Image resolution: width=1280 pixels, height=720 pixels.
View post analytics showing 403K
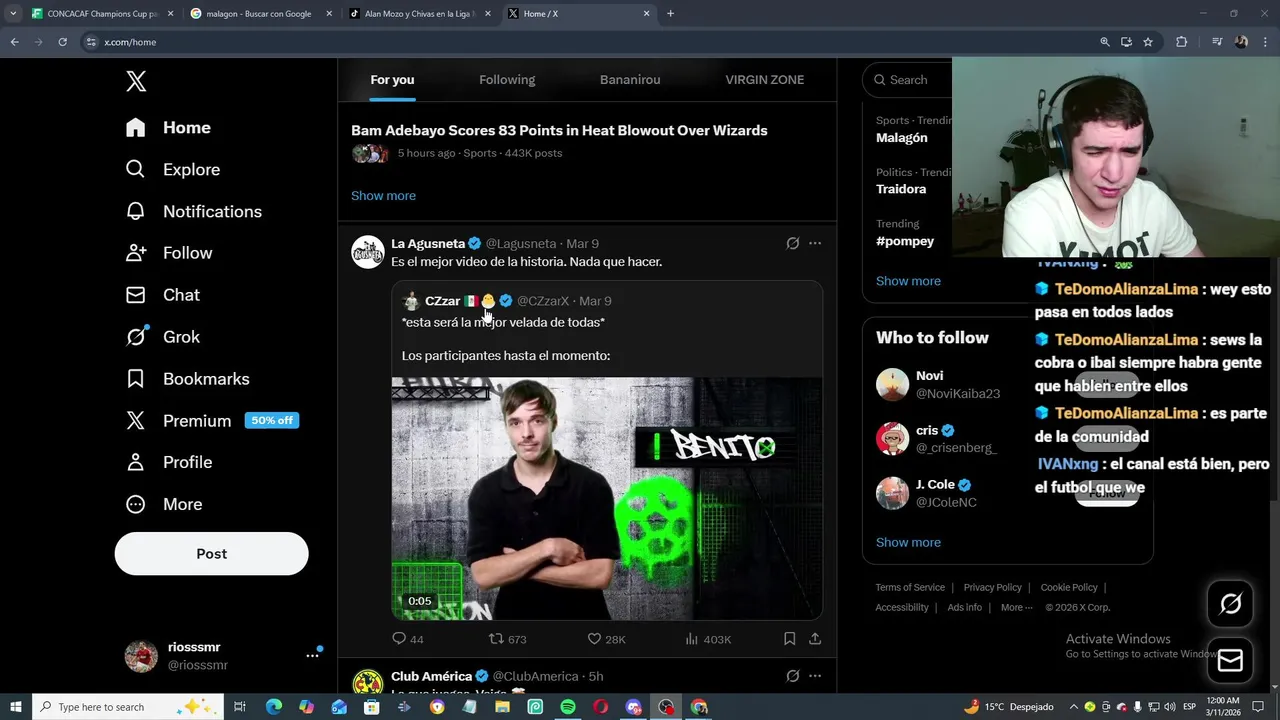pyautogui.click(x=708, y=639)
